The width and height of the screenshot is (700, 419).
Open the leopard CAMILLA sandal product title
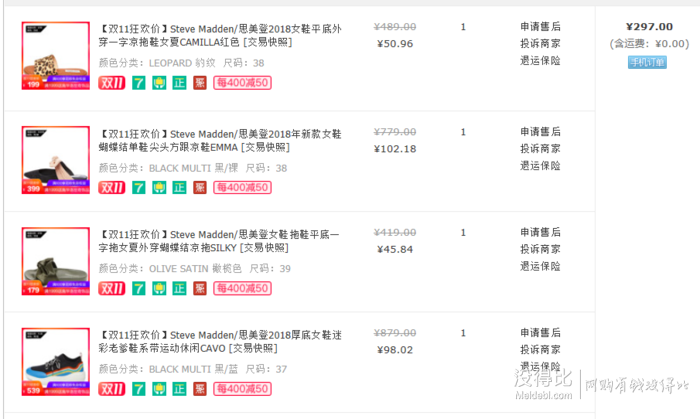220,35
